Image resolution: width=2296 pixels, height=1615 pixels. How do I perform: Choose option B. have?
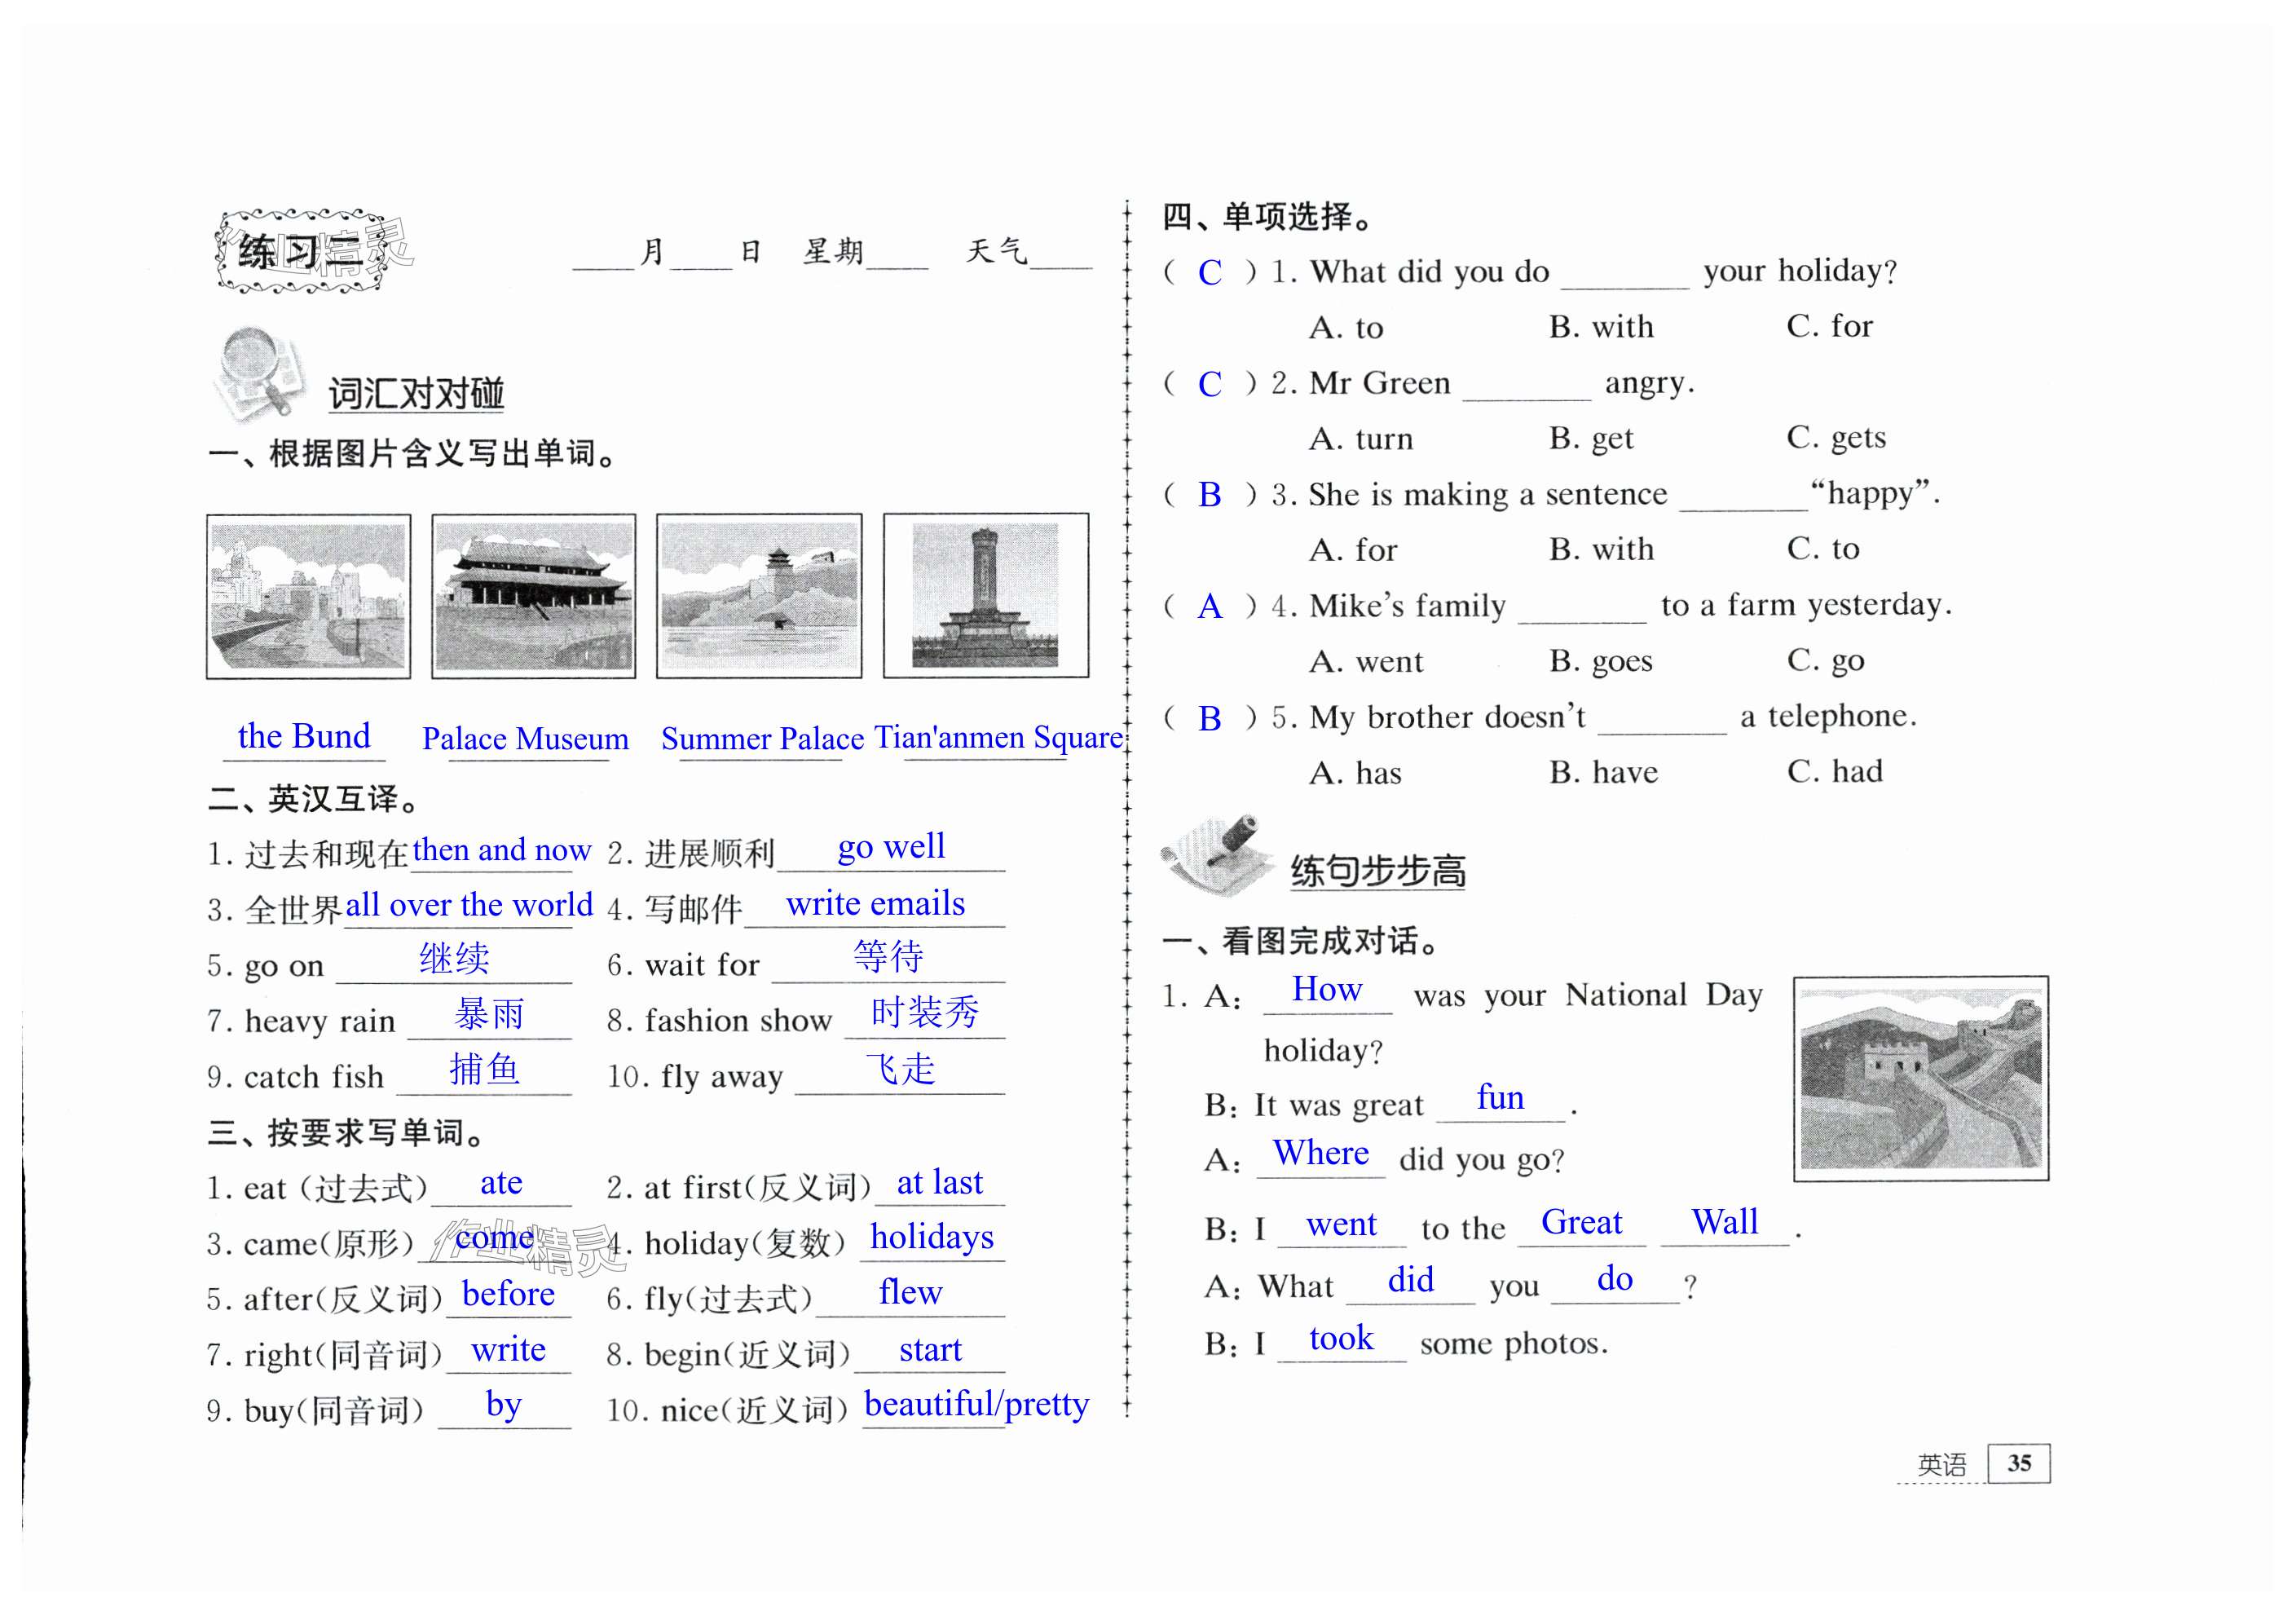pos(1603,773)
